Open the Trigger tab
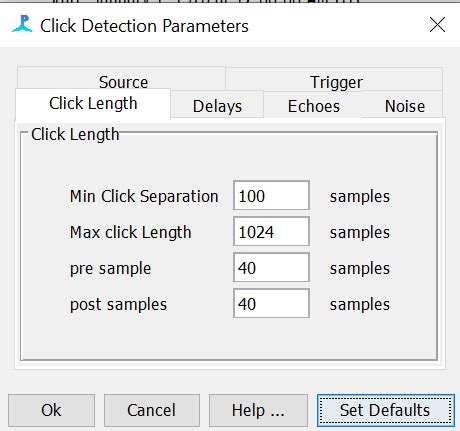Image resolution: width=460 pixels, height=431 pixels. click(334, 79)
